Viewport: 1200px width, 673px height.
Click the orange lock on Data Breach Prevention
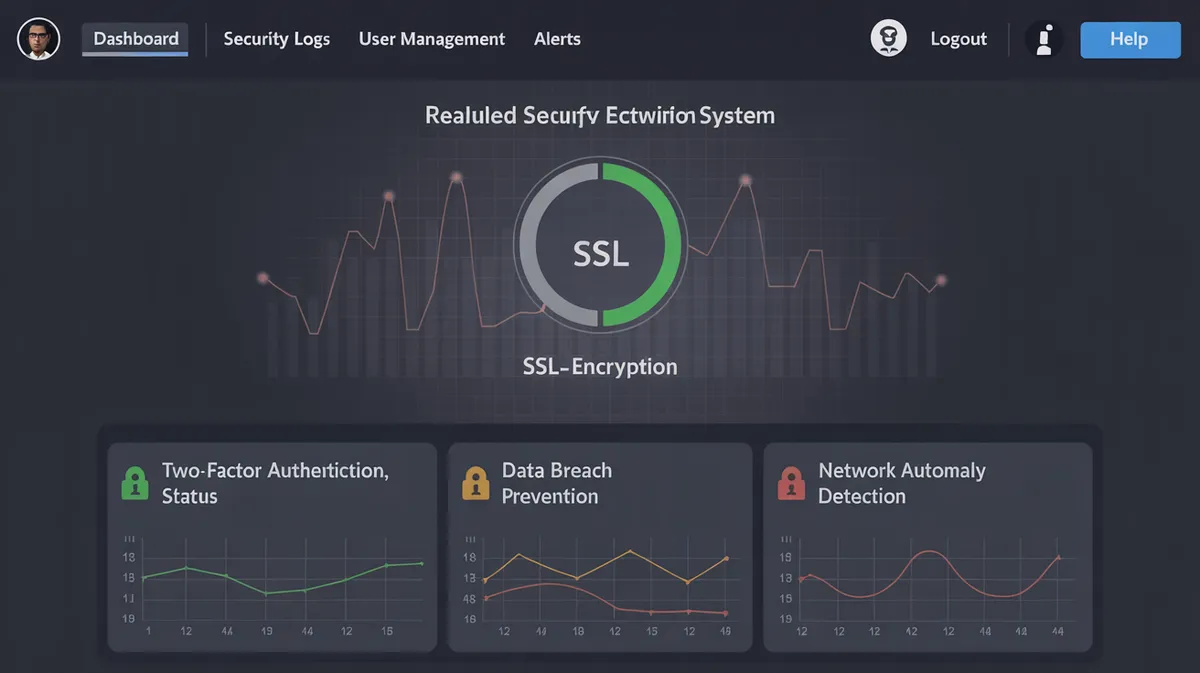tap(474, 483)
